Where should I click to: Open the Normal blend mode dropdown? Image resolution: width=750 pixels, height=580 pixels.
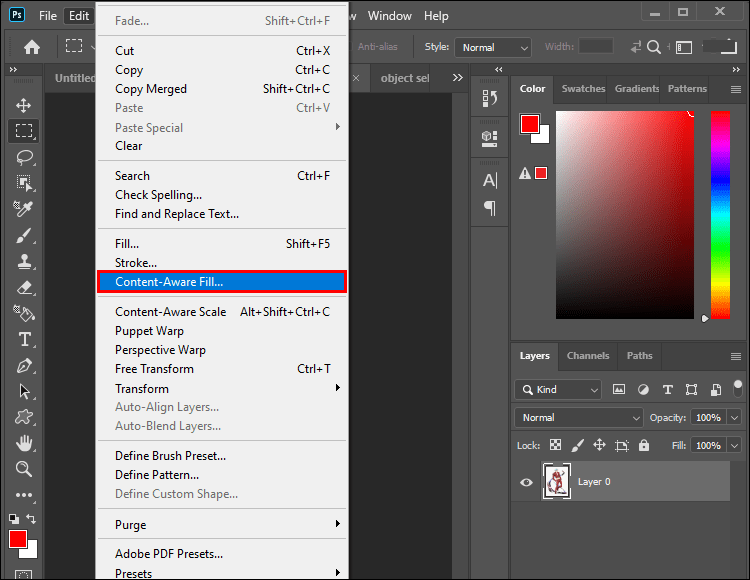tap(580, 417)
